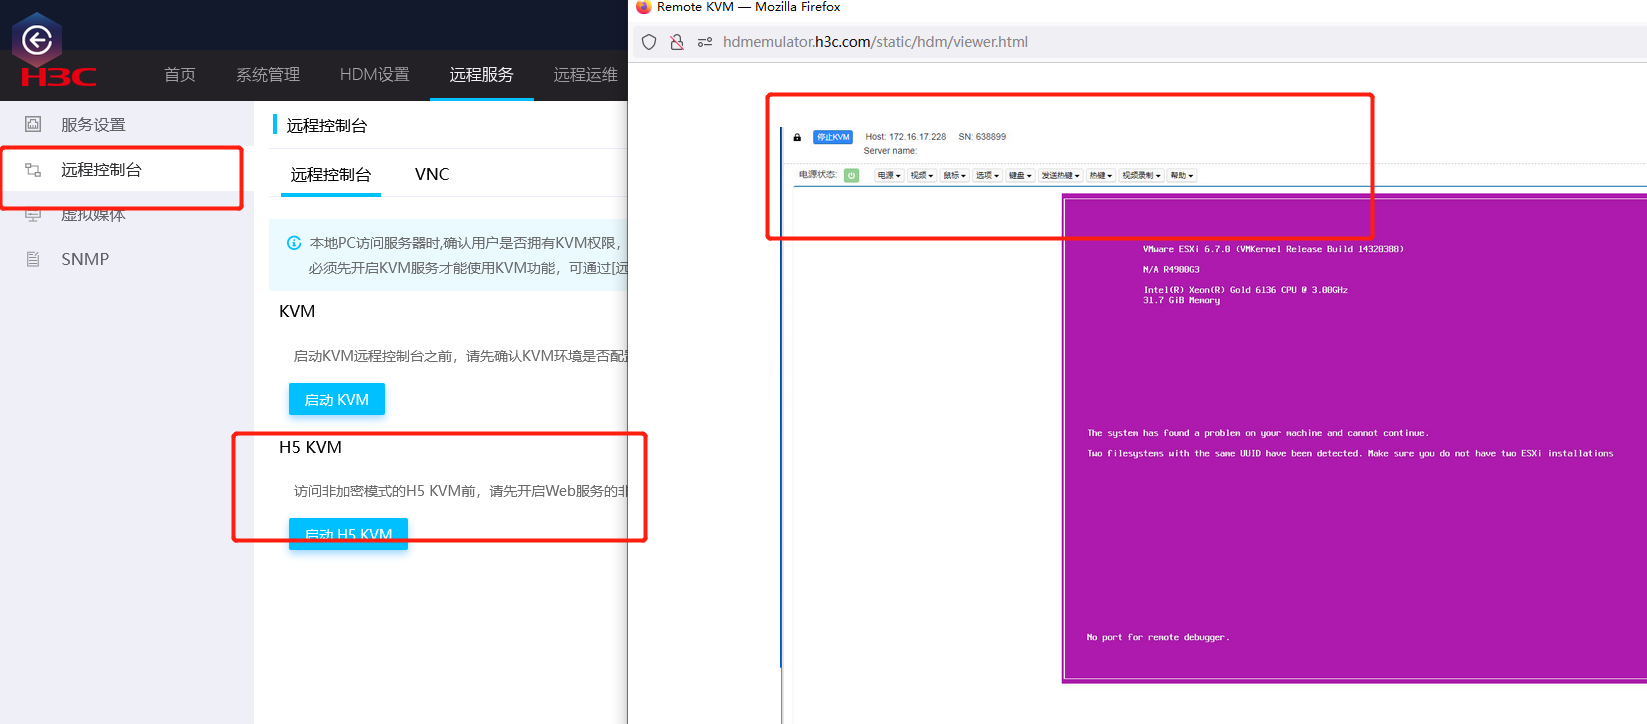The height and width of the screenshot is (724, 1647).
Task: Click the 远程控制台 sidebar network icon
Action: [x=33, y=170]
